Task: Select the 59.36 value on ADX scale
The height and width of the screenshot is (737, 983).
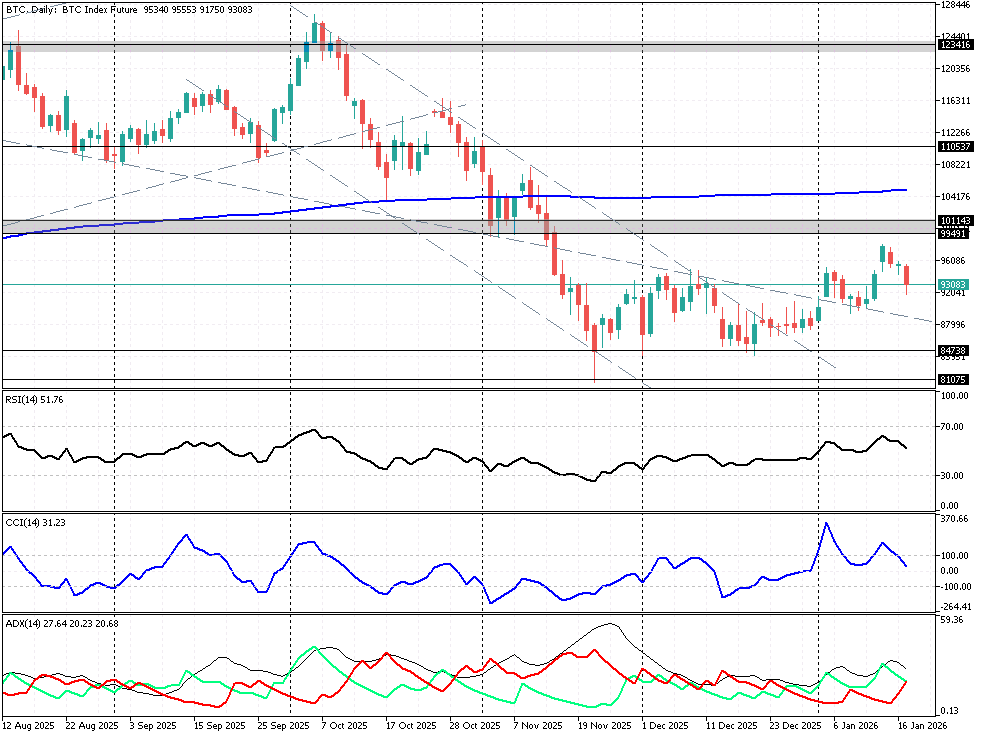Action: point(954,620)
